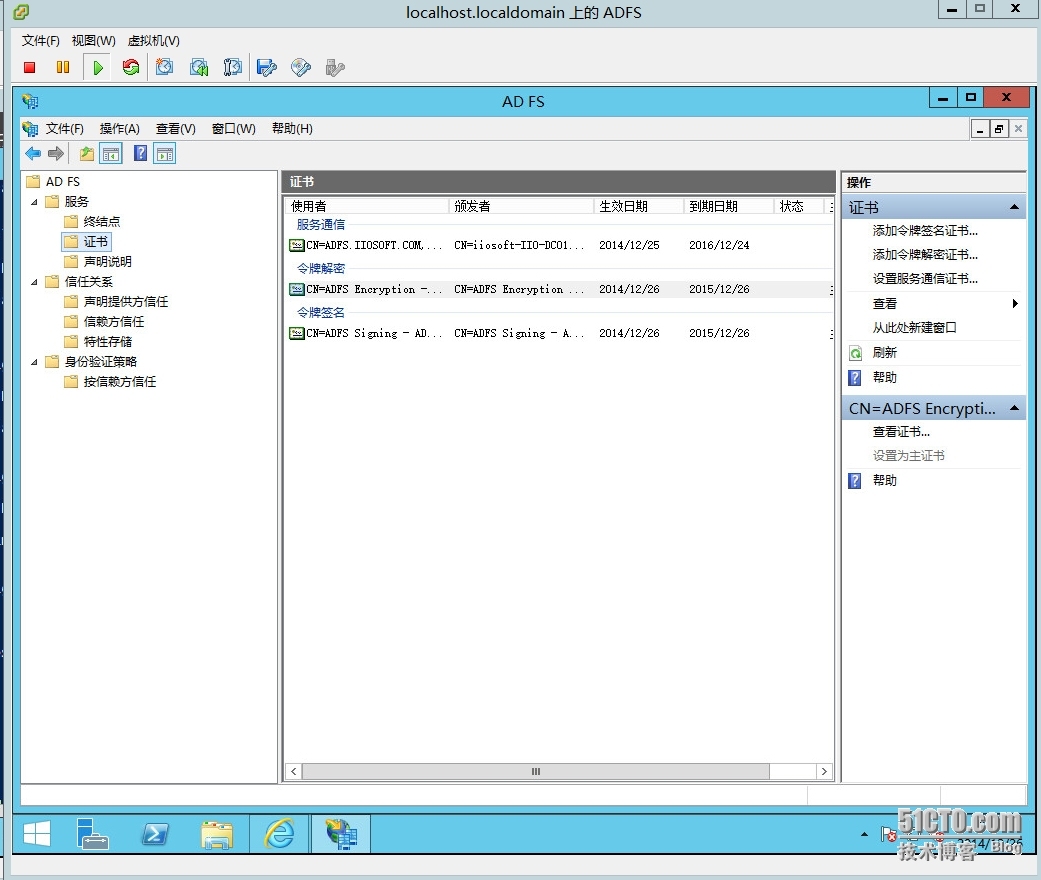The width and height of the screenshot is (1041, 880).
Task: Click the blue help icon in MMC toolbar
Action: (140, 153)
